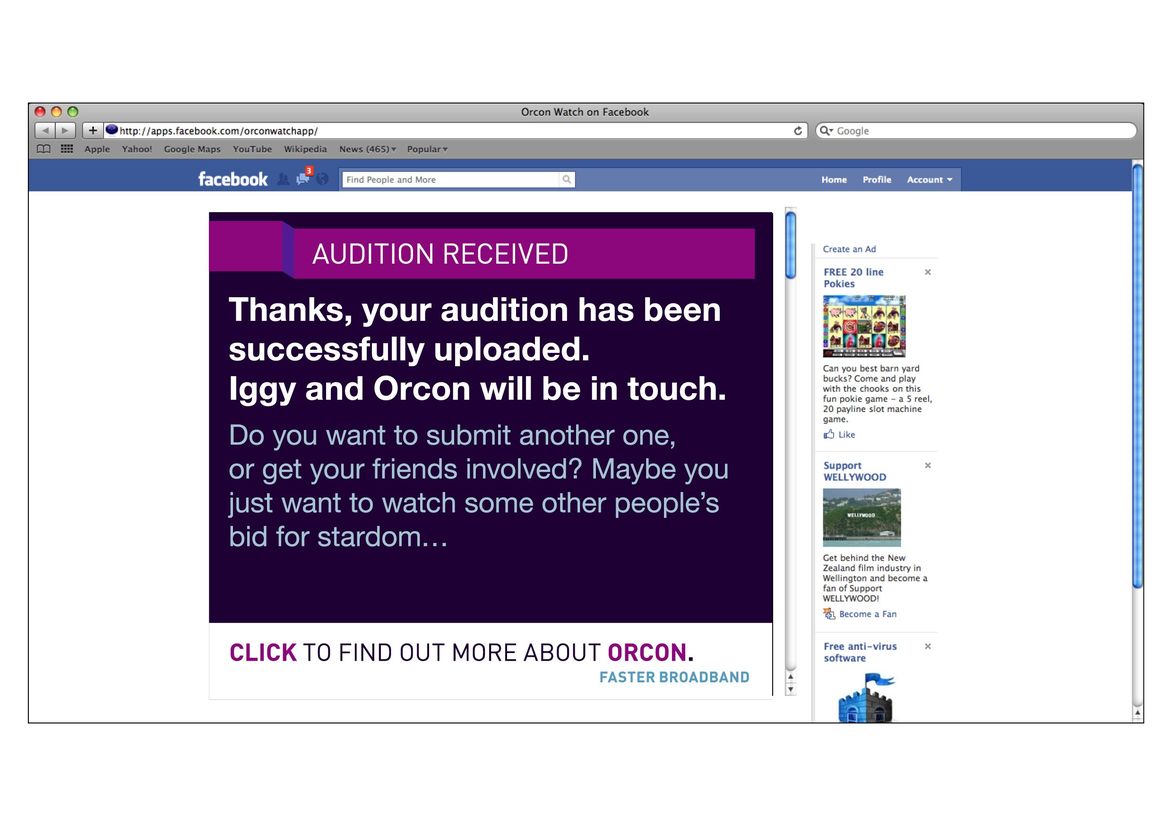Close the Free anti-virus software ad
Screen dimensions: 1172x826
(927, 646)
